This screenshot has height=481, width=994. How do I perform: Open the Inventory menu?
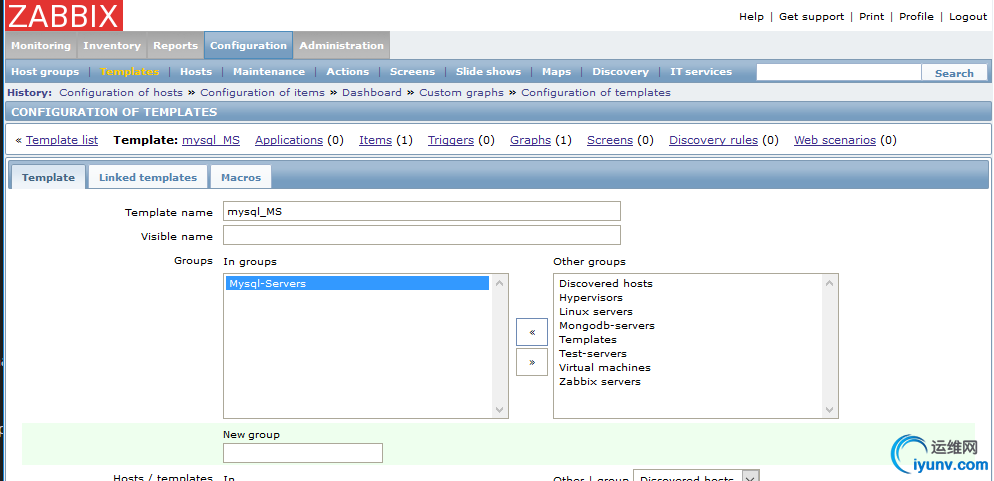[112, 46]
